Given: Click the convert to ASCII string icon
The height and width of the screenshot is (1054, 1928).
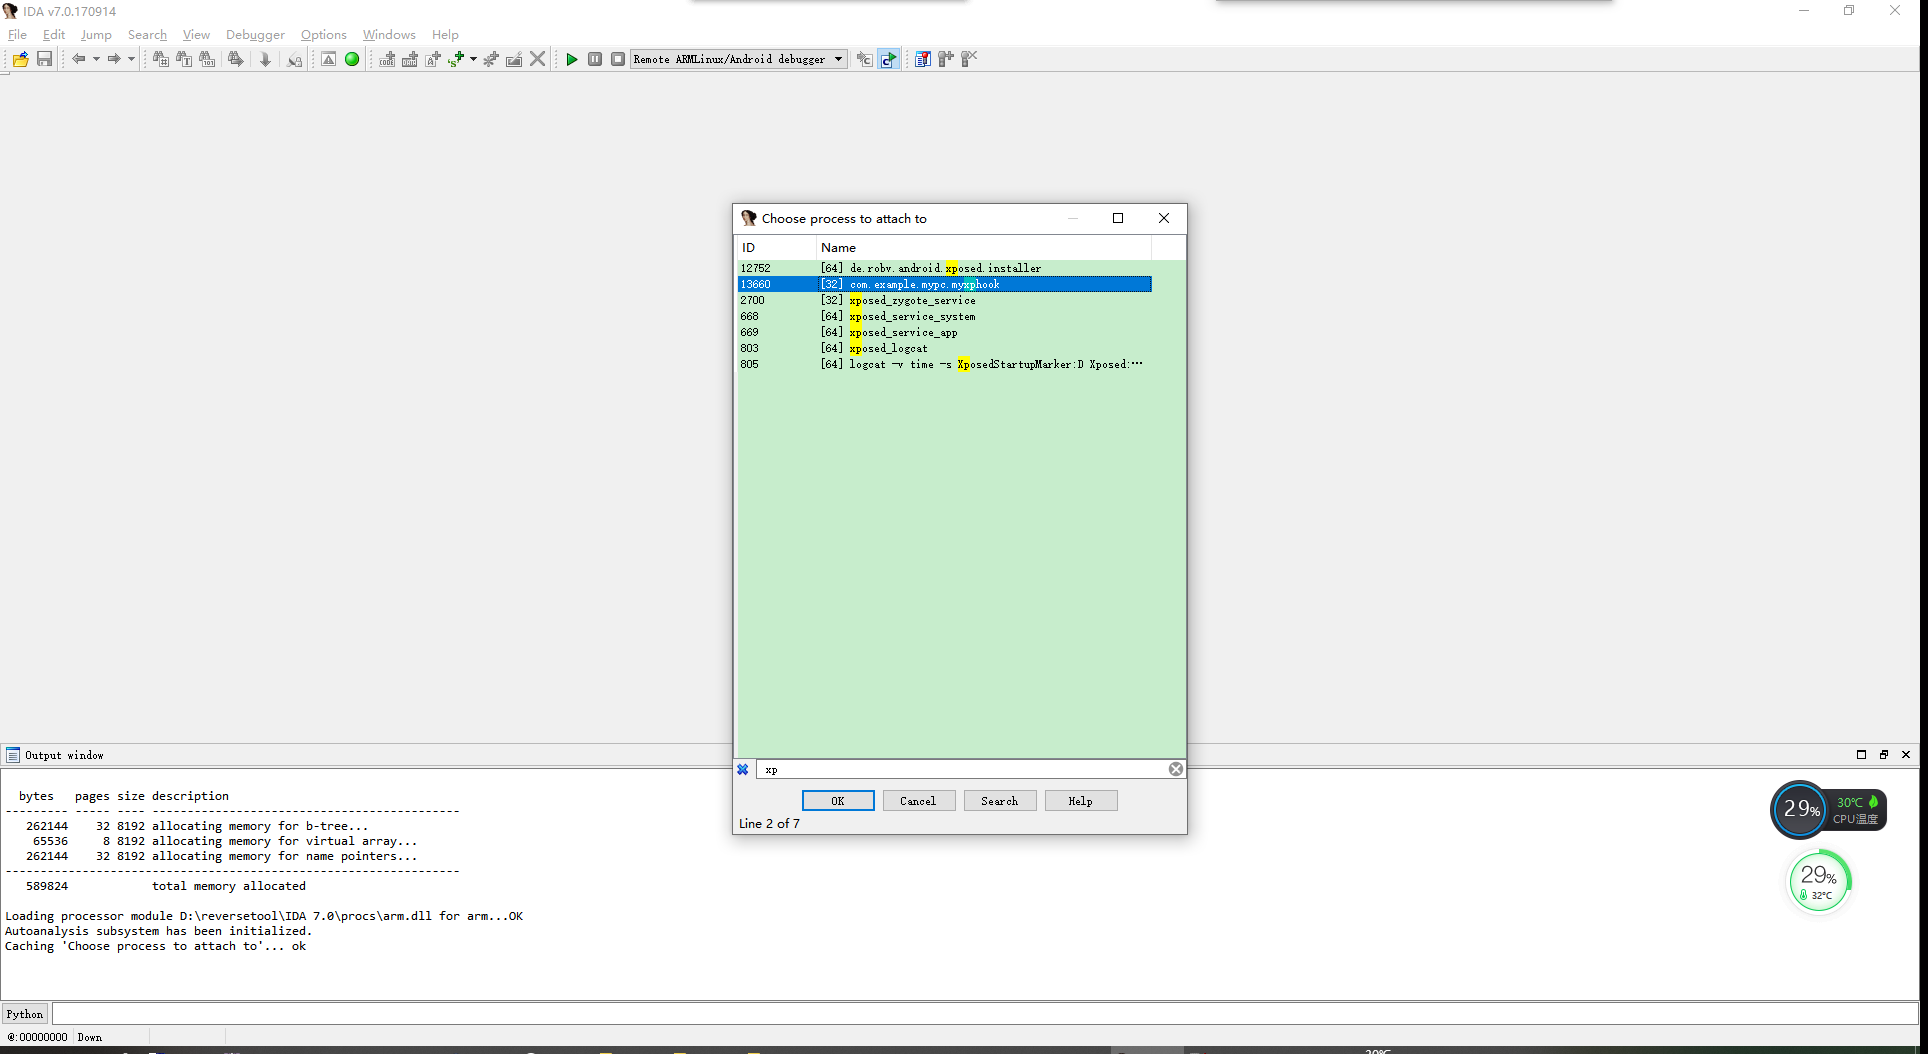Looking at the screenshot, I should click(x=433, y=59).
